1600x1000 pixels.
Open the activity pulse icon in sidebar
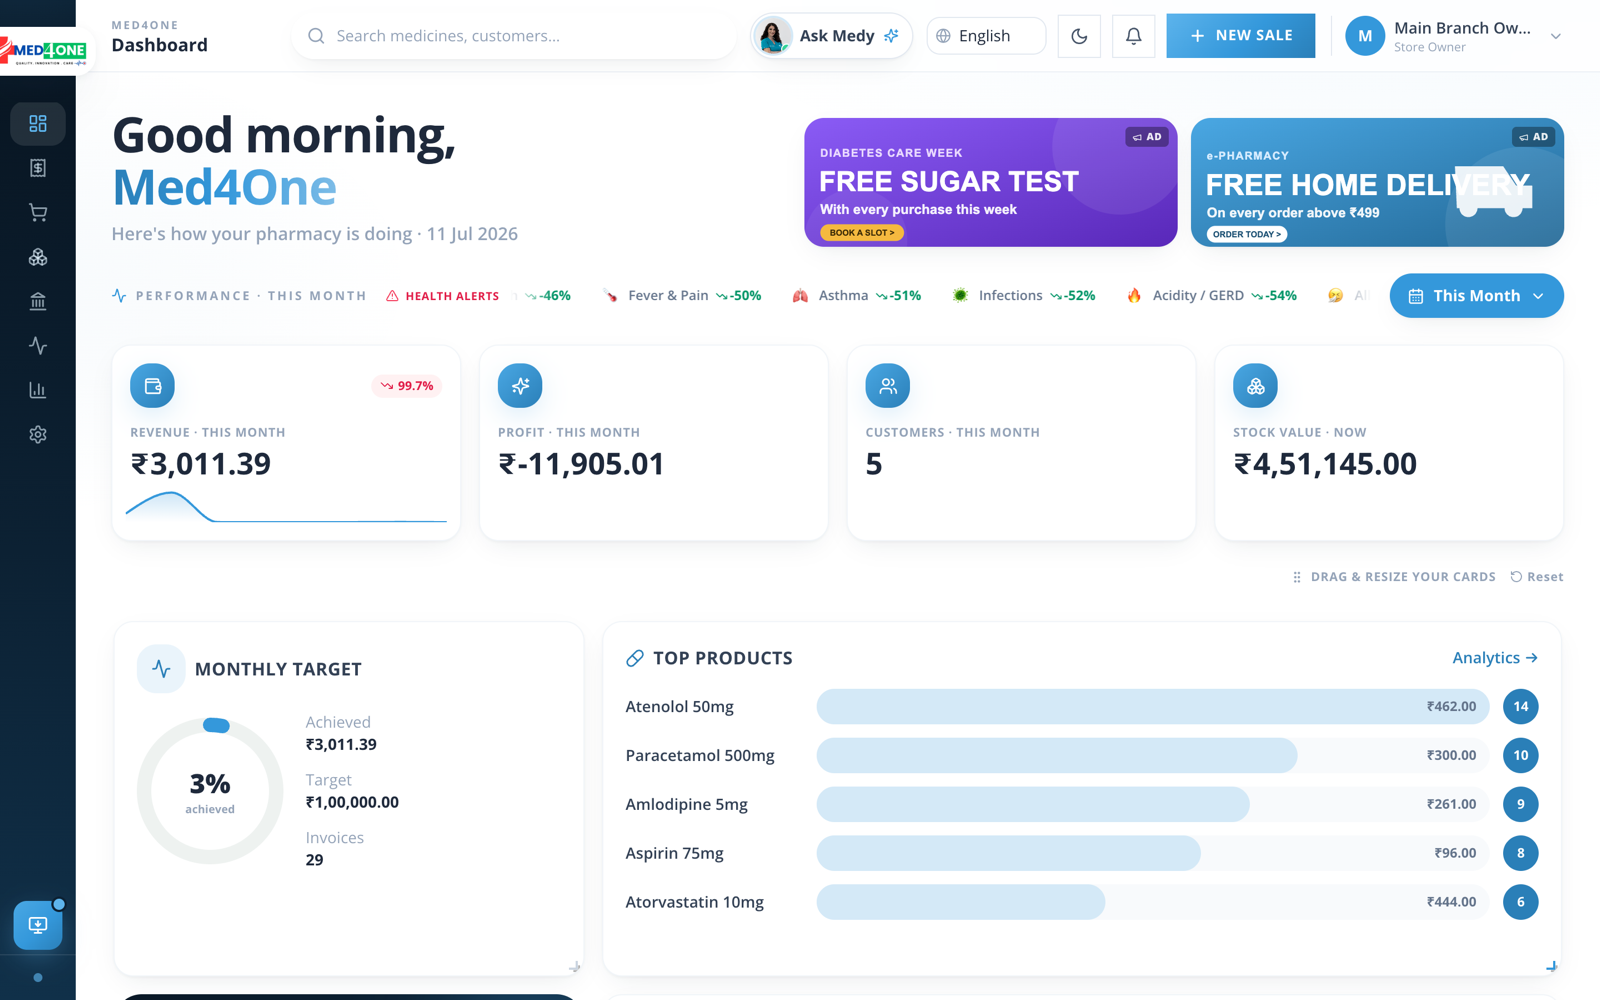[38, 346]
